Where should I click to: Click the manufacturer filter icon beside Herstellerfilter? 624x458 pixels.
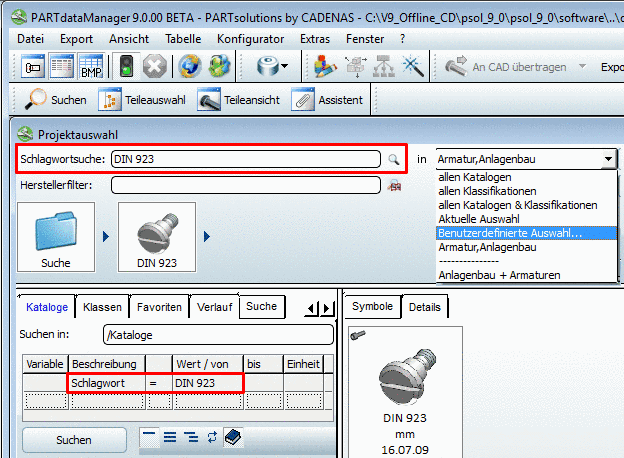tap(394, 185)
